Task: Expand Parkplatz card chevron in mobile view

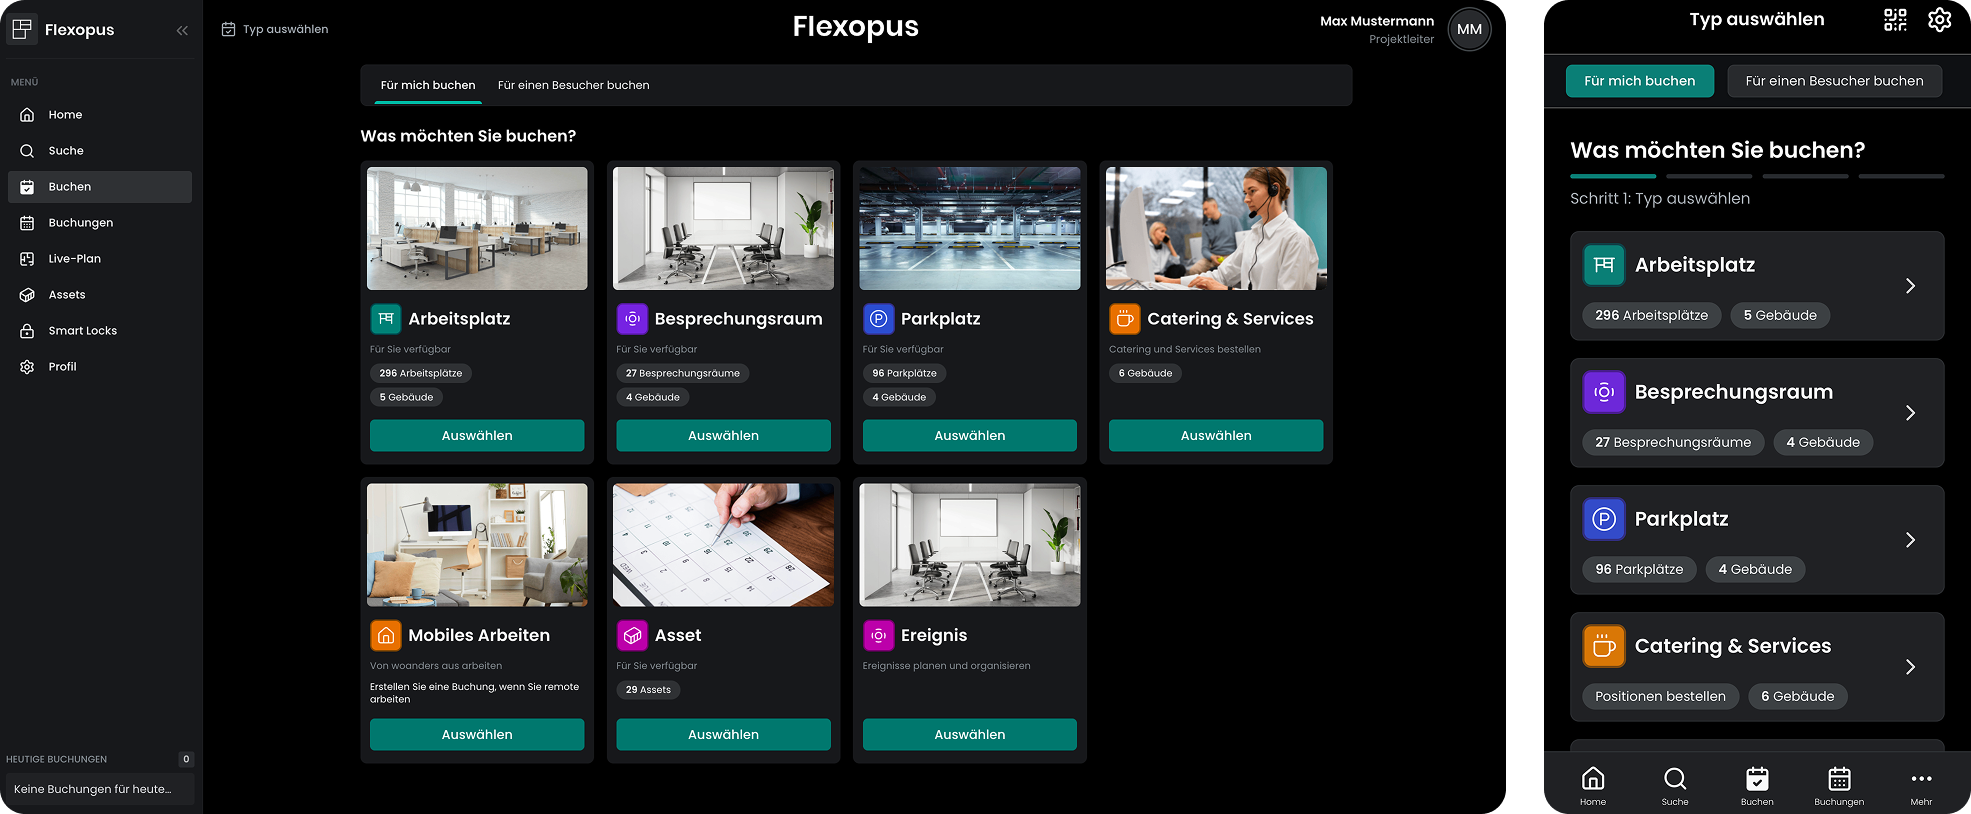Action: point(1910,540)
